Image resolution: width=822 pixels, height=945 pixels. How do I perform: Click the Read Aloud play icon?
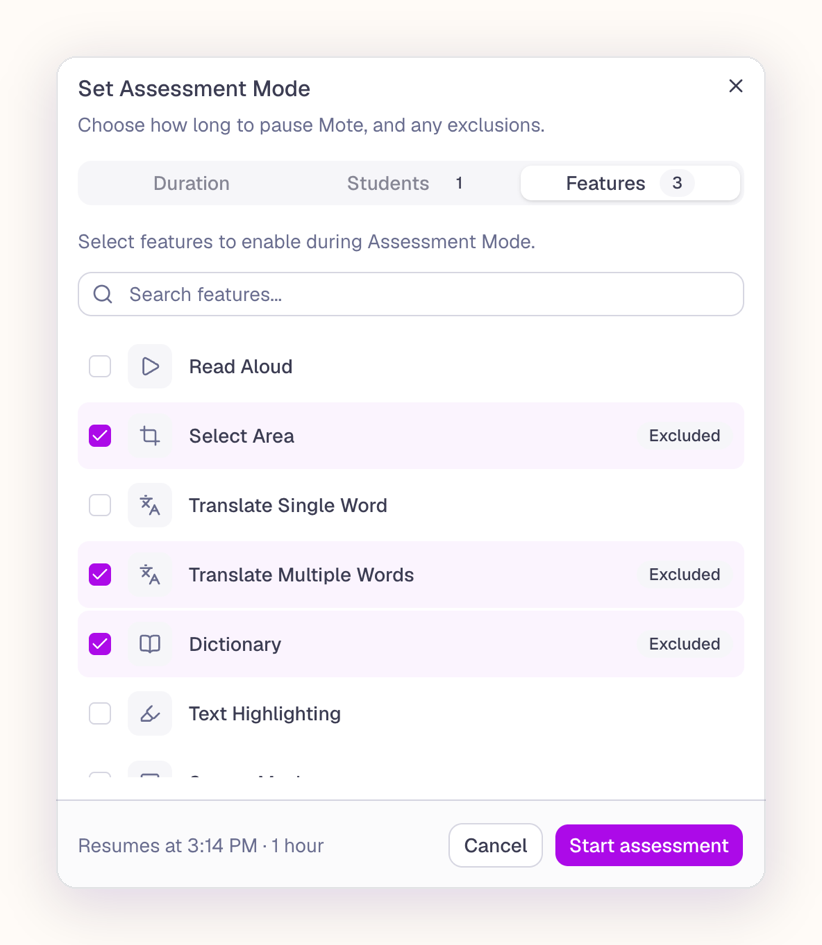149,366
